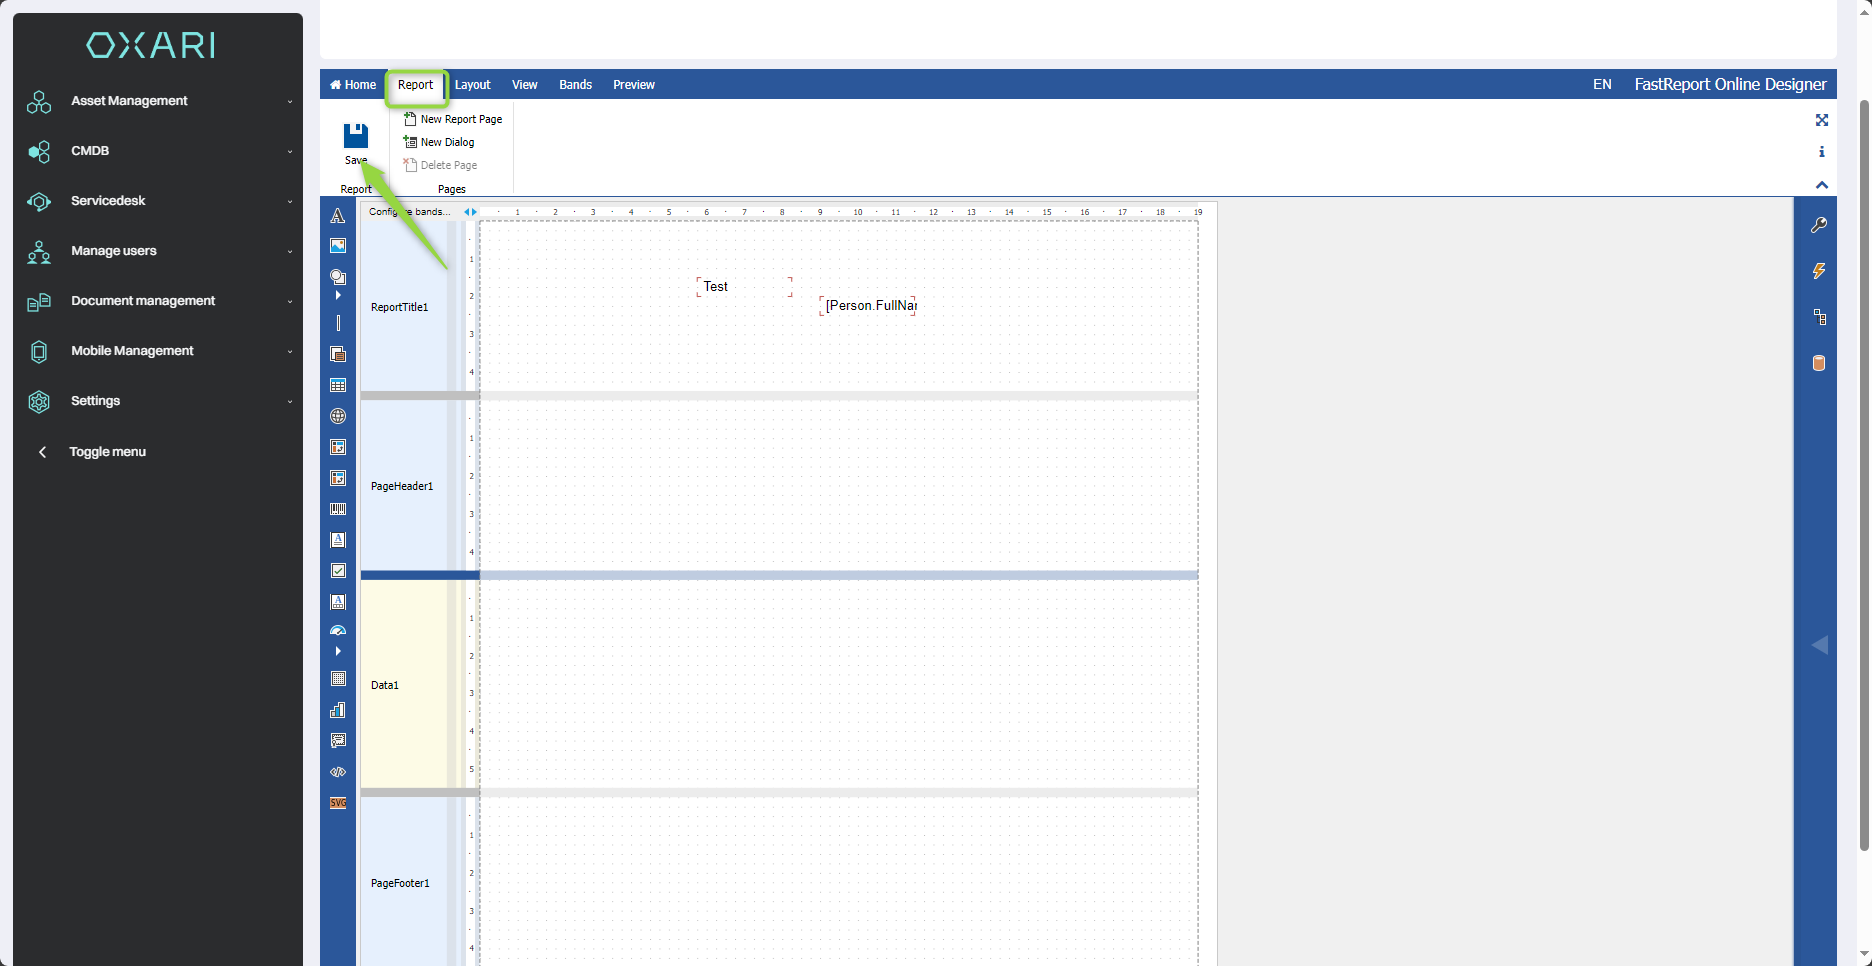
Task: Select the Gauge object tool
Action: click(338, 631)
